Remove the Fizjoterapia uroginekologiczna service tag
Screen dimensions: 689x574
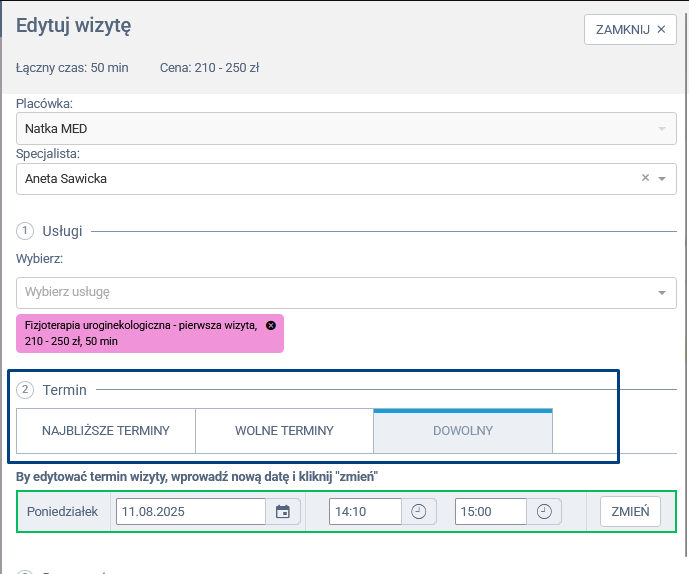[271, 326]
